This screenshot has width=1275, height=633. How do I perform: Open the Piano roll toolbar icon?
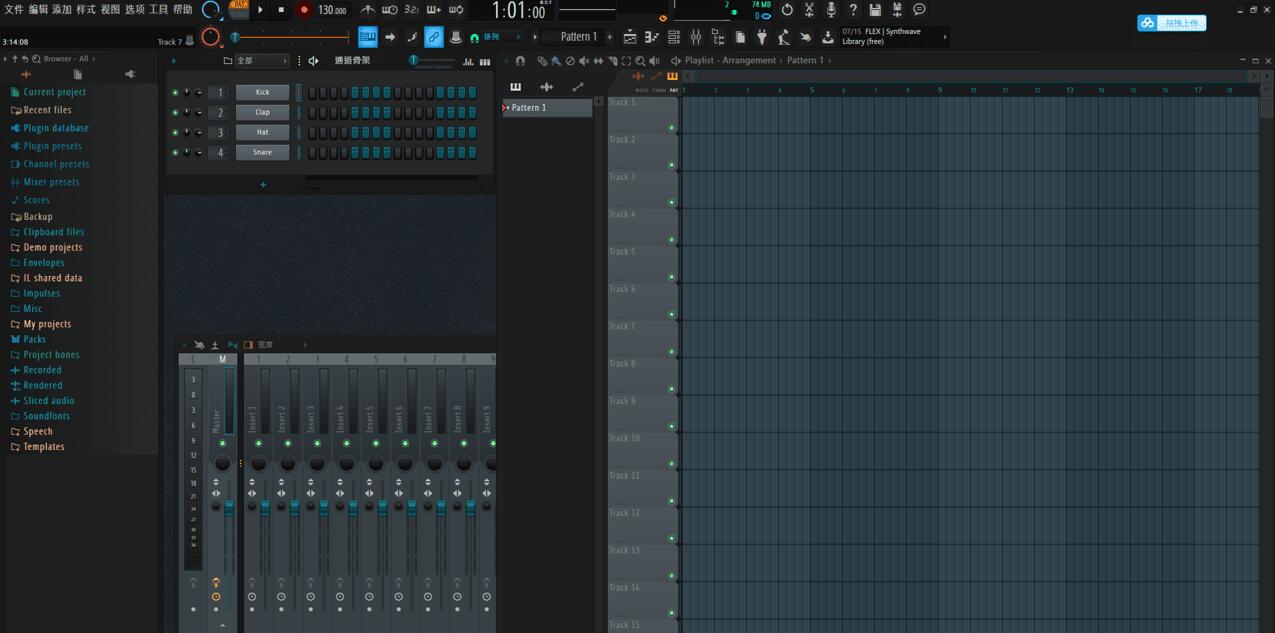(x=651, y=36)
